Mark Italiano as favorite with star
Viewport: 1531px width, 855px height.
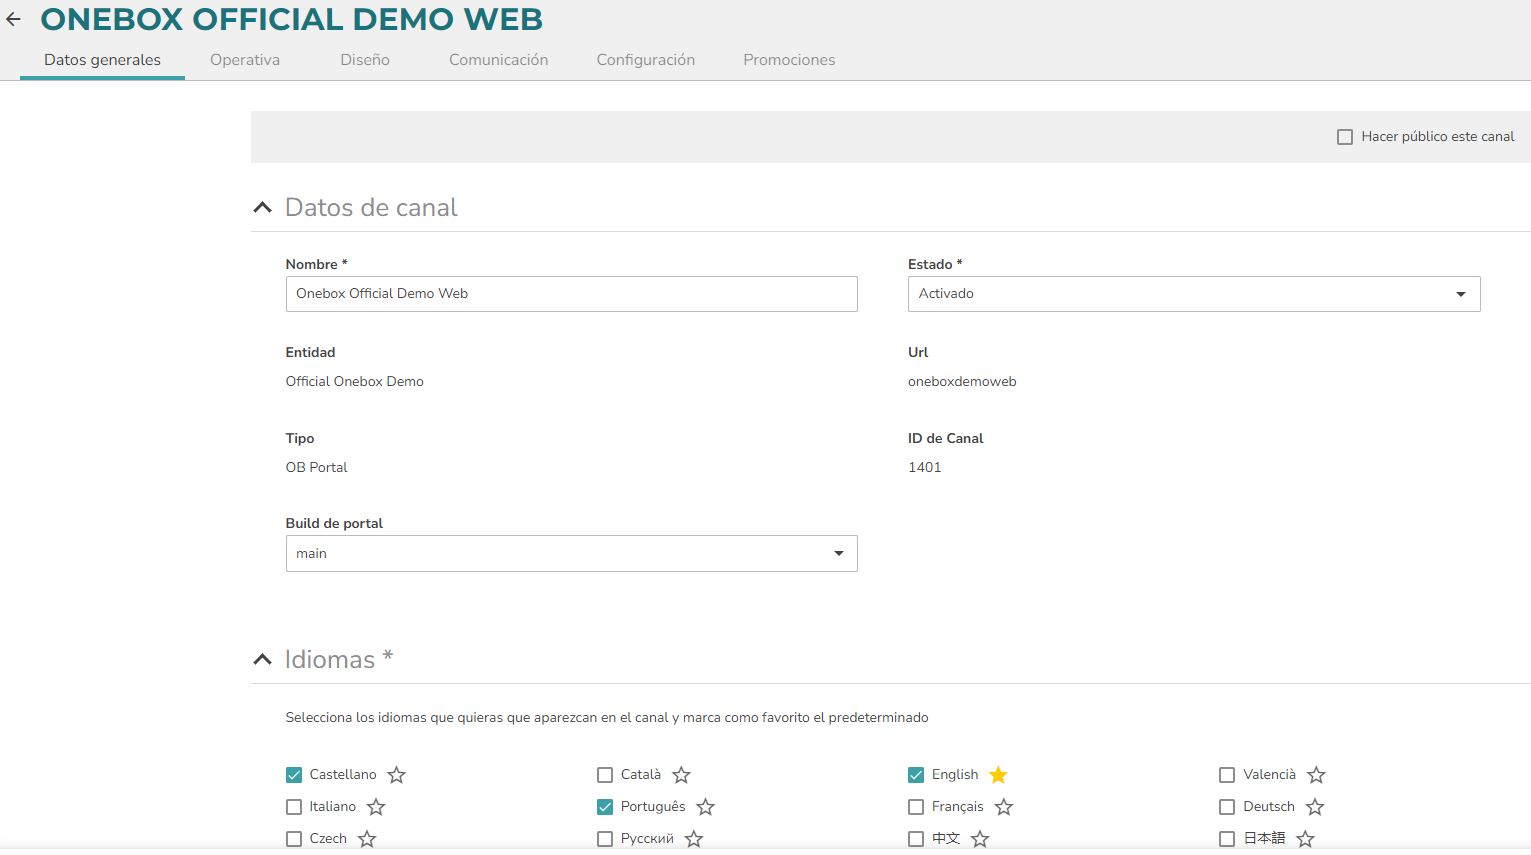[x=376, y=807]
